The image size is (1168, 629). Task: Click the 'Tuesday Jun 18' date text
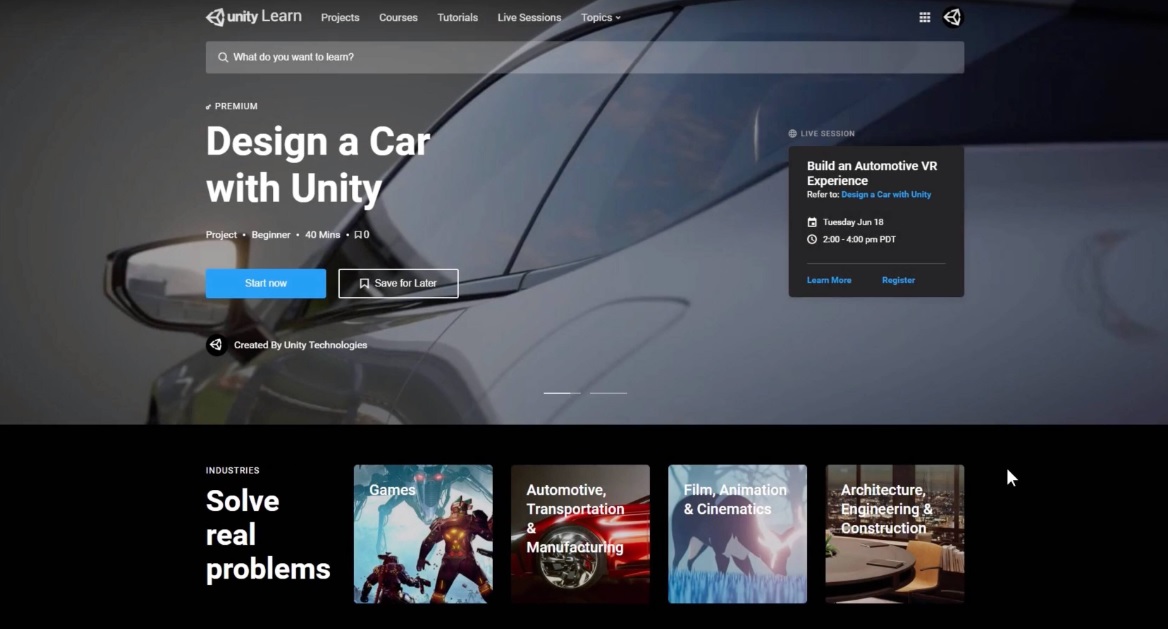click(853, 222)
